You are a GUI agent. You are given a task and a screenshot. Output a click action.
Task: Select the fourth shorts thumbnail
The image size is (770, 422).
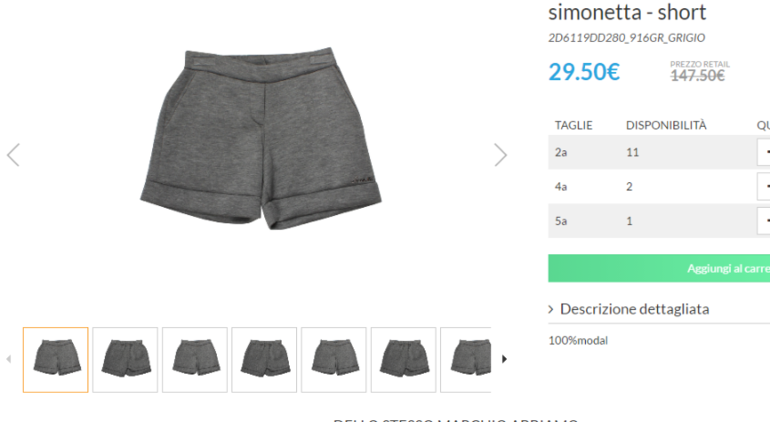coord(264,360)
